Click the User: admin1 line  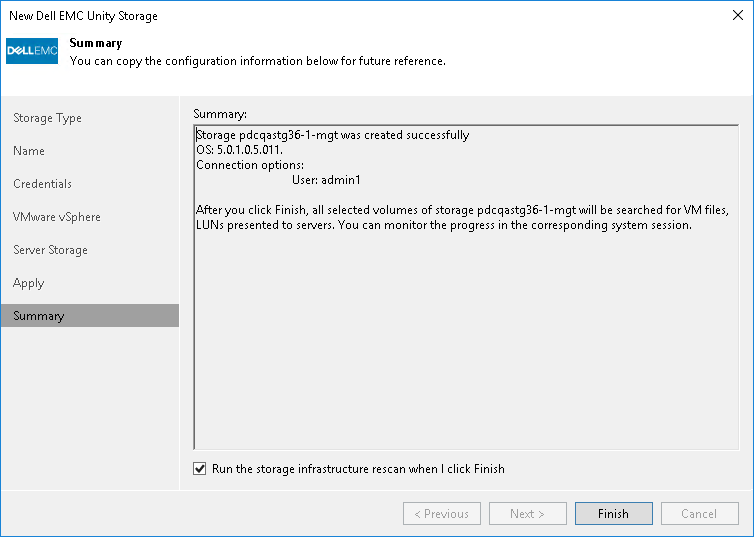click(325, 180)
